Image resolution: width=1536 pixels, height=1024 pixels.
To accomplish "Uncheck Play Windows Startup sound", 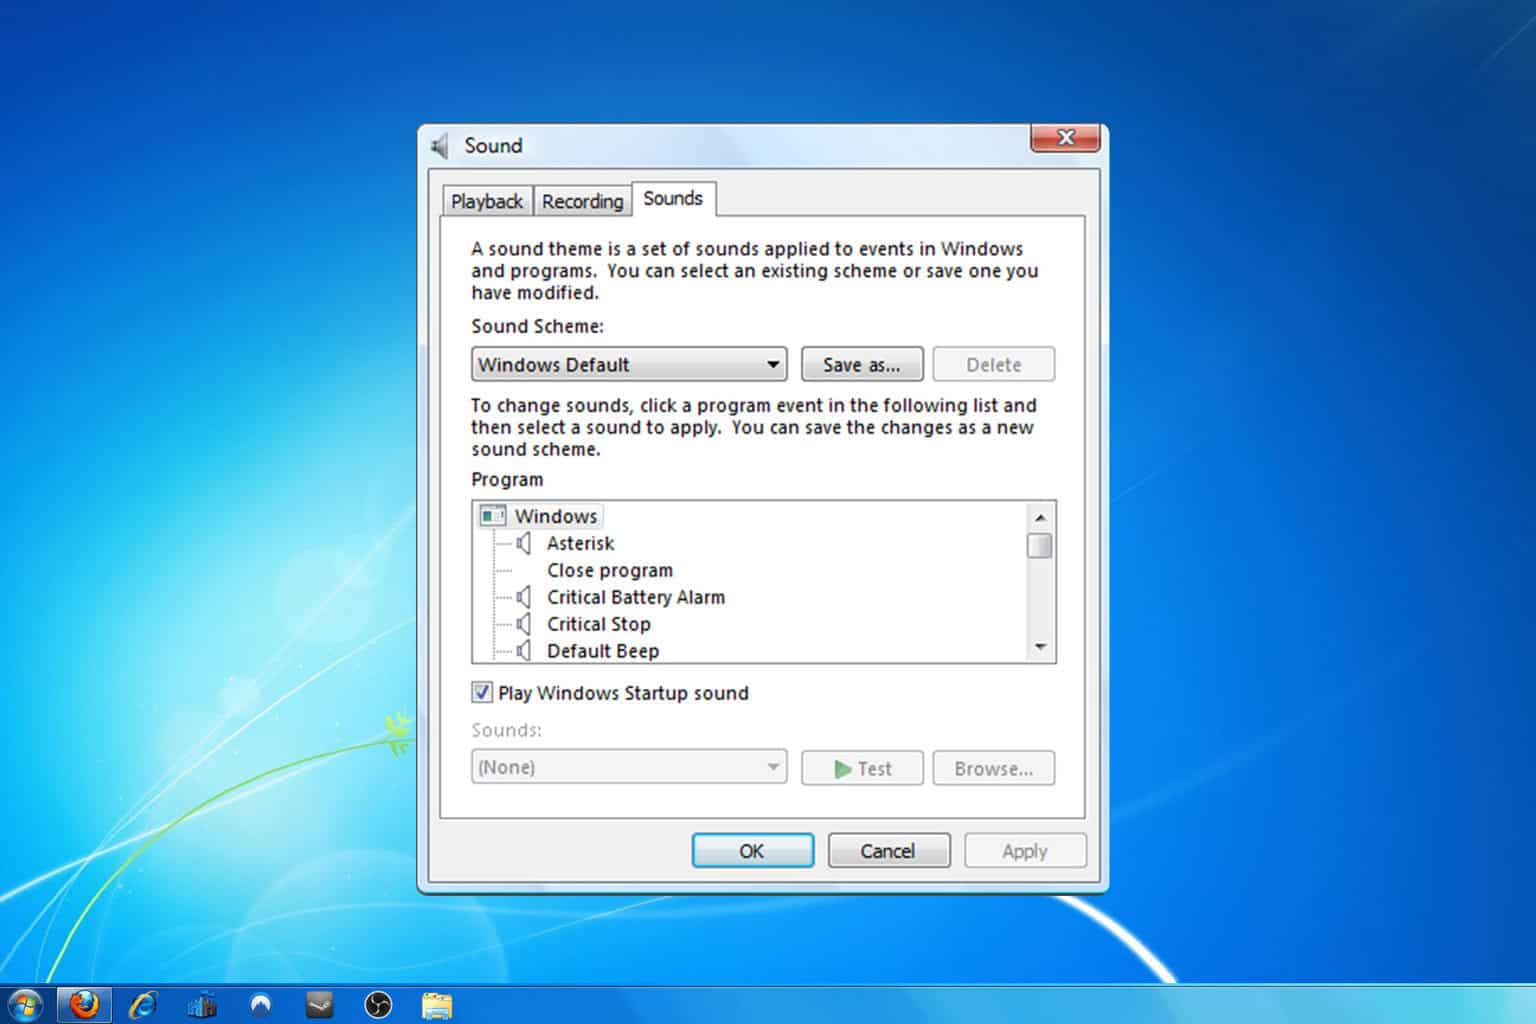I will point(482,692).
